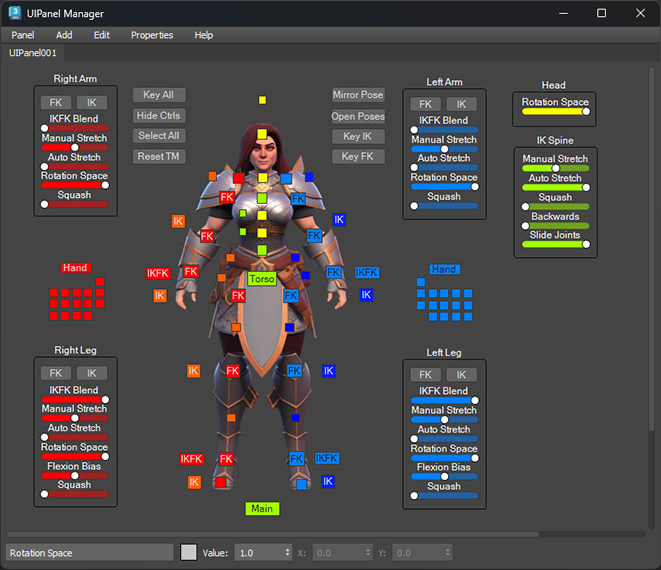Select the blue FK control on the left ankle
The width and height of the screenshot is (661, 570).
click(297, 459)
